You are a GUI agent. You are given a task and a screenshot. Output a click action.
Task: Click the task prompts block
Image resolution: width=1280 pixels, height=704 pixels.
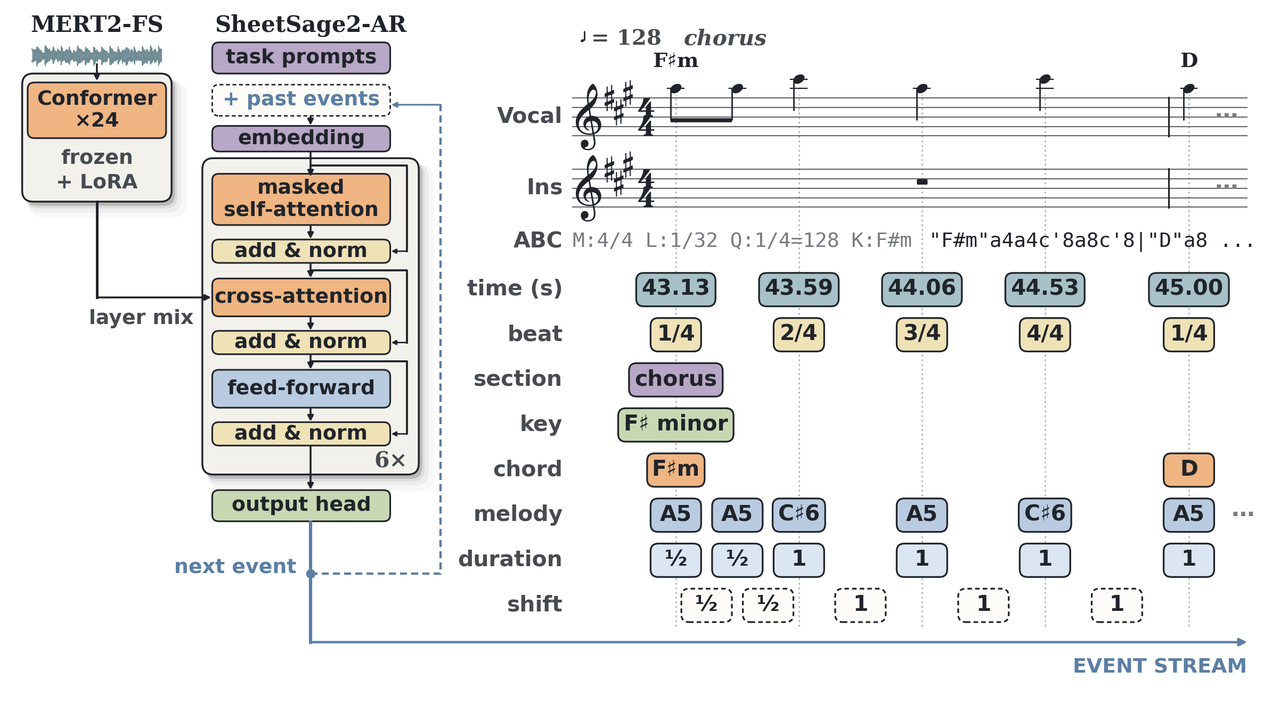coord(301,57)
